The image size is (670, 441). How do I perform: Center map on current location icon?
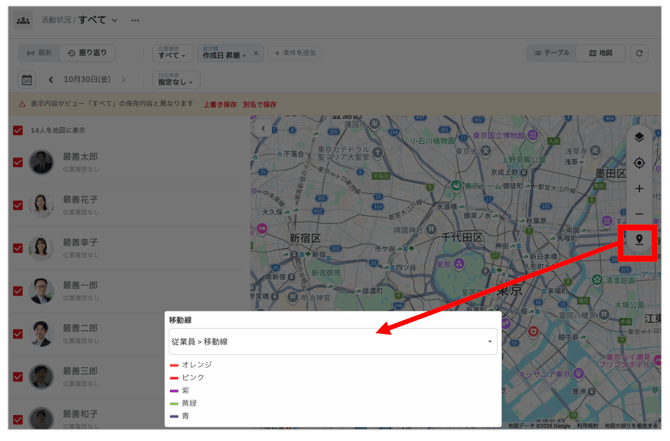(x=639, y=163)
